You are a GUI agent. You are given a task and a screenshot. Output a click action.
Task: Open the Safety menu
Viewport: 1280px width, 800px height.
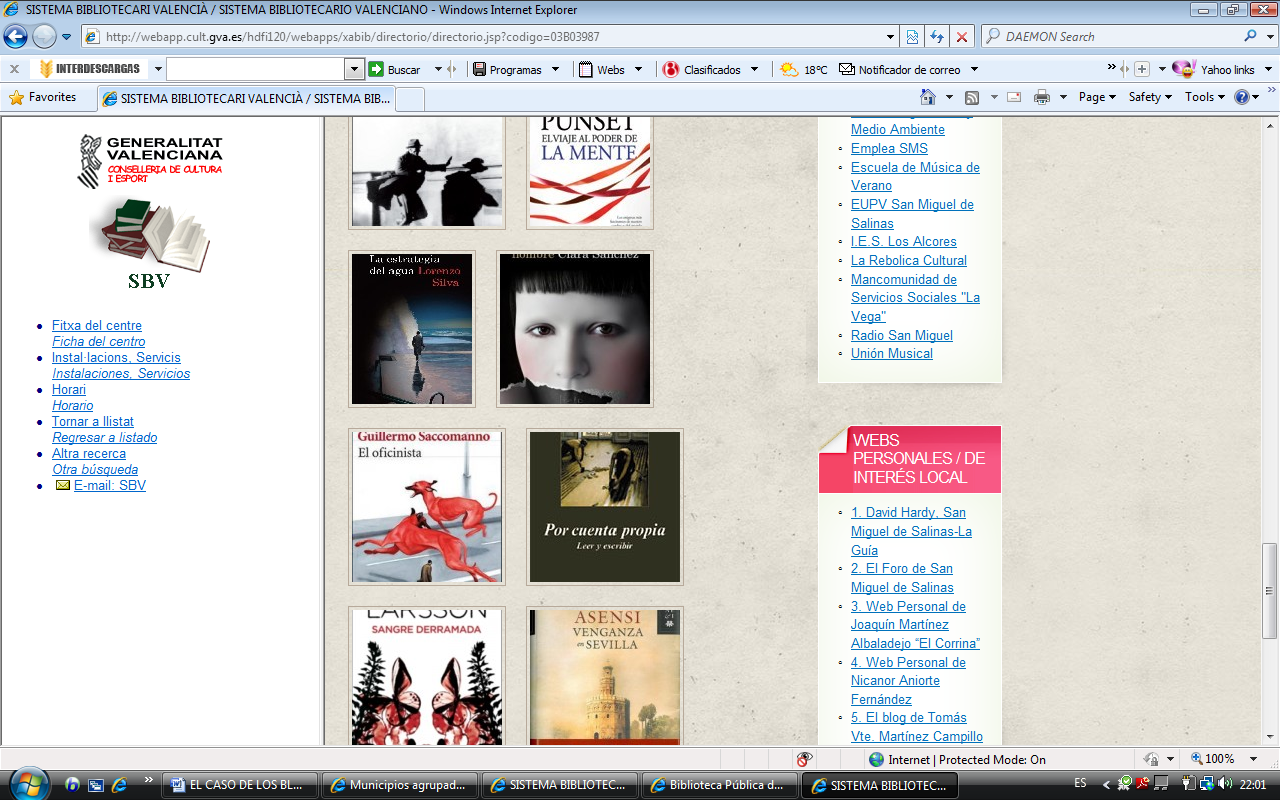pyautogui.click(x=1150, y=97)
